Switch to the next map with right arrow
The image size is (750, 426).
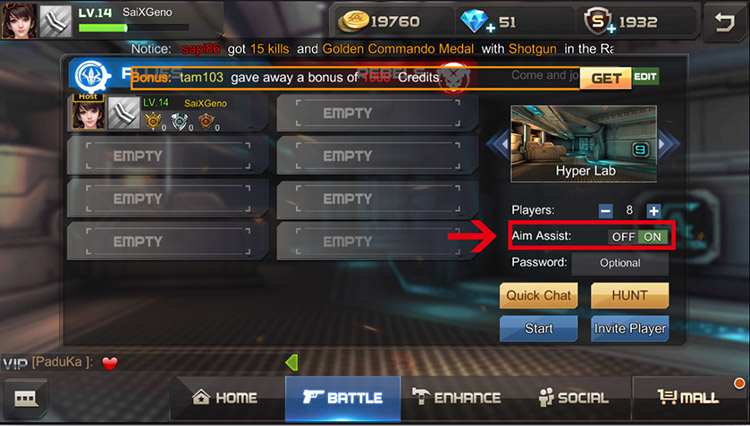pos(668,143)
